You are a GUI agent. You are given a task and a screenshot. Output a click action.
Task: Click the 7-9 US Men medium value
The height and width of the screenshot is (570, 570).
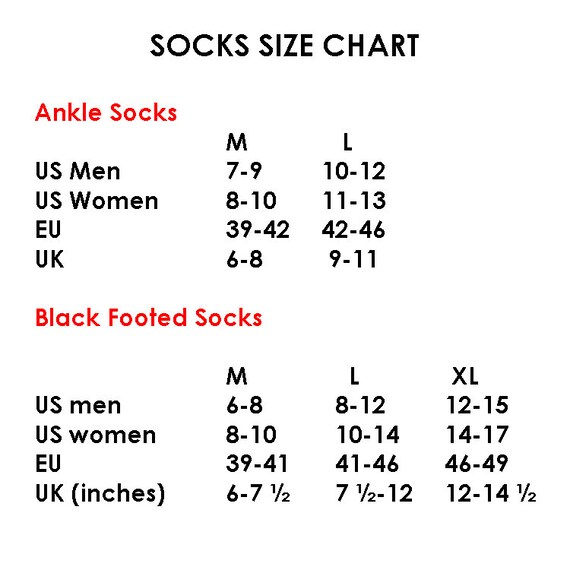click(x=244, y=171)
